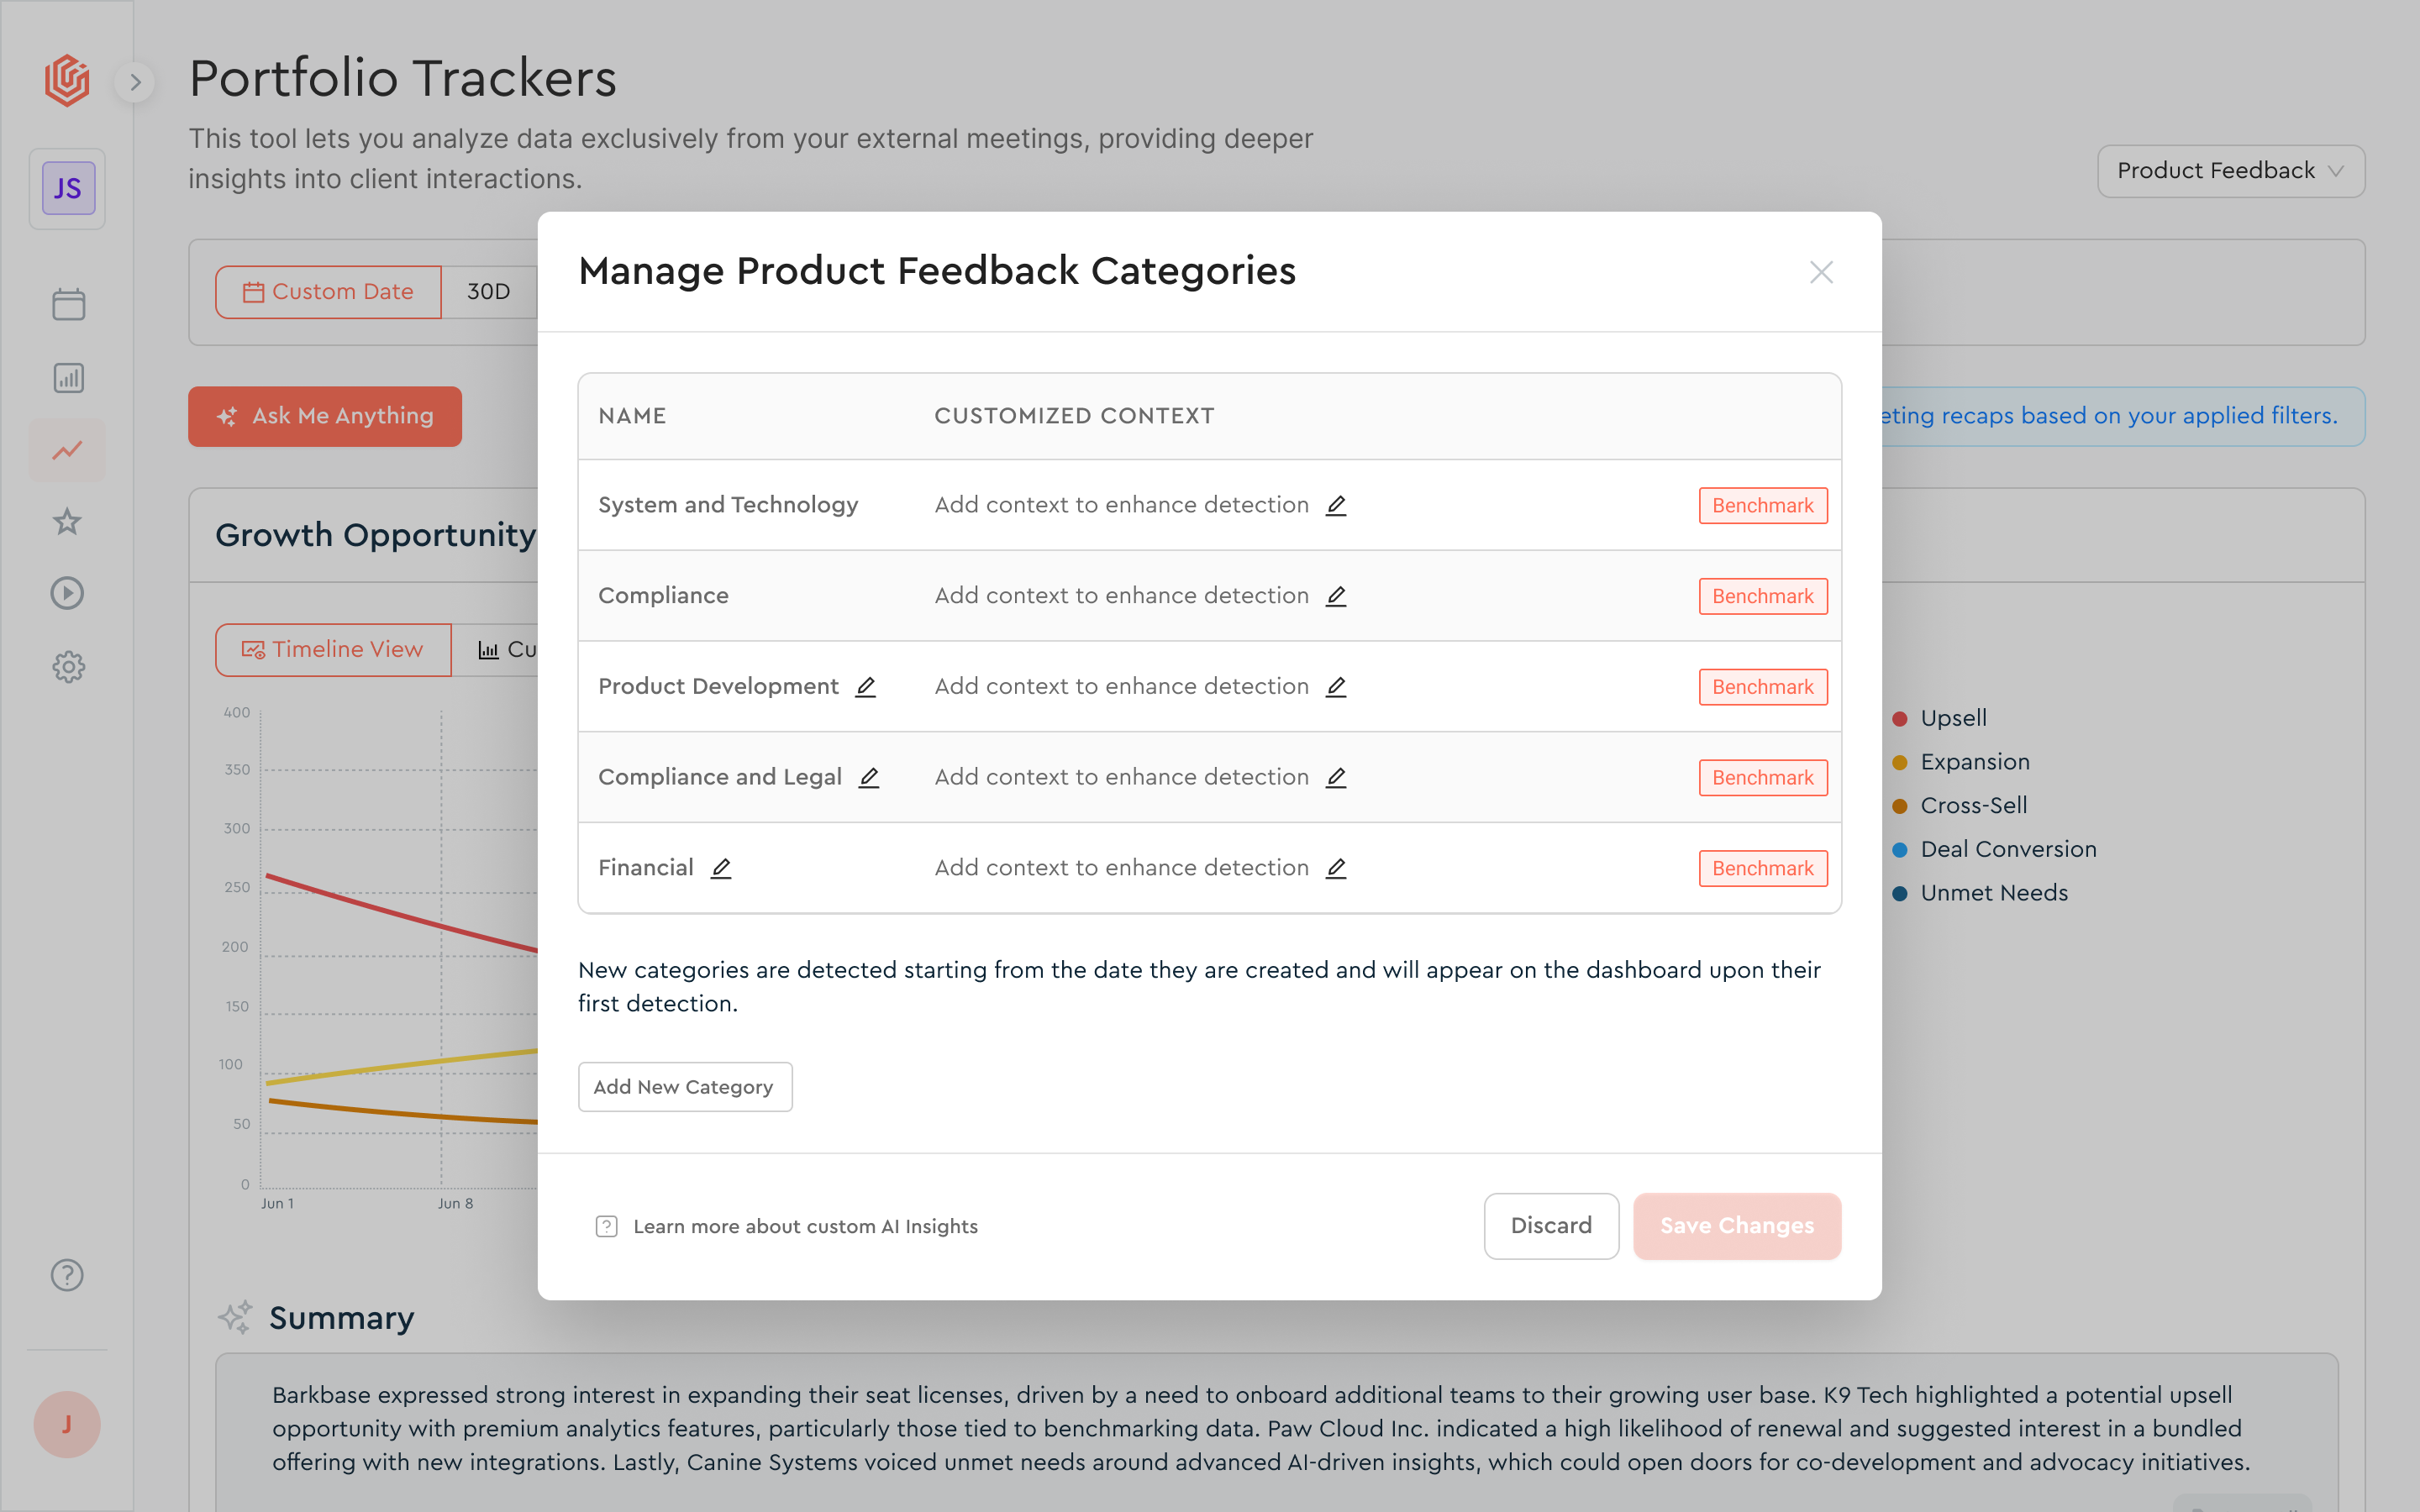Toggle the Upsell legend series

tap(1952, 718)
